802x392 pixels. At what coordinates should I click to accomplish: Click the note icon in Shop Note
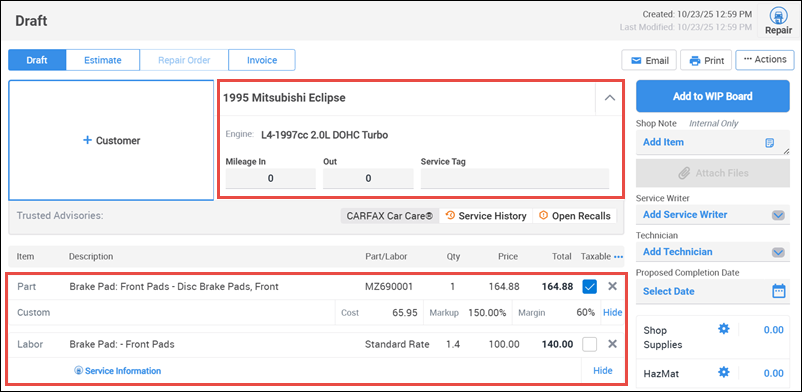(x=769, y=143)
